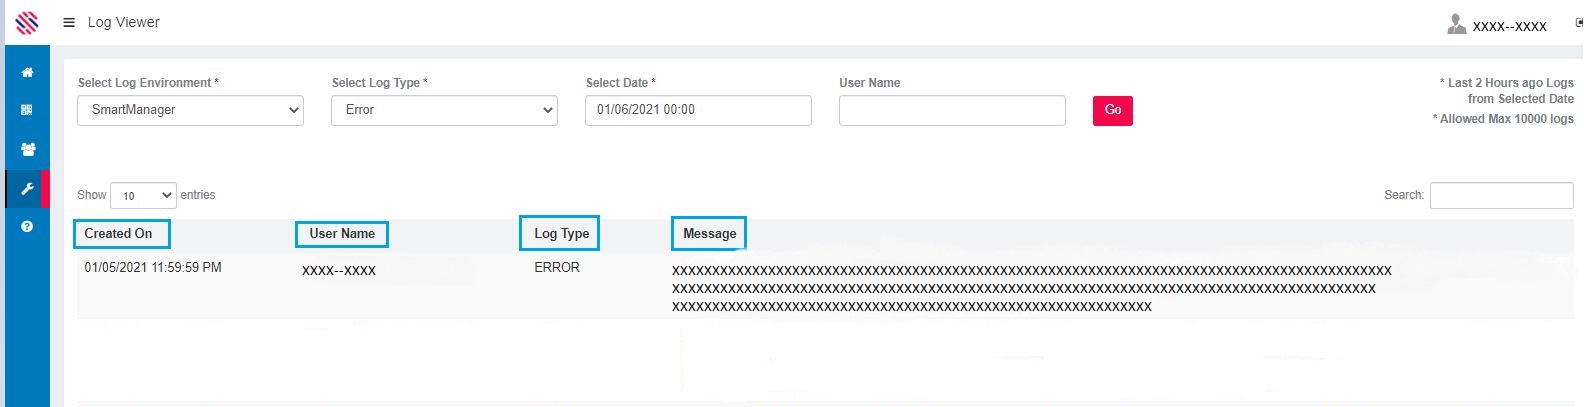Open the Home icon in sidebar
Viewport: 1584px width, 407px height.
coord(27,72)
